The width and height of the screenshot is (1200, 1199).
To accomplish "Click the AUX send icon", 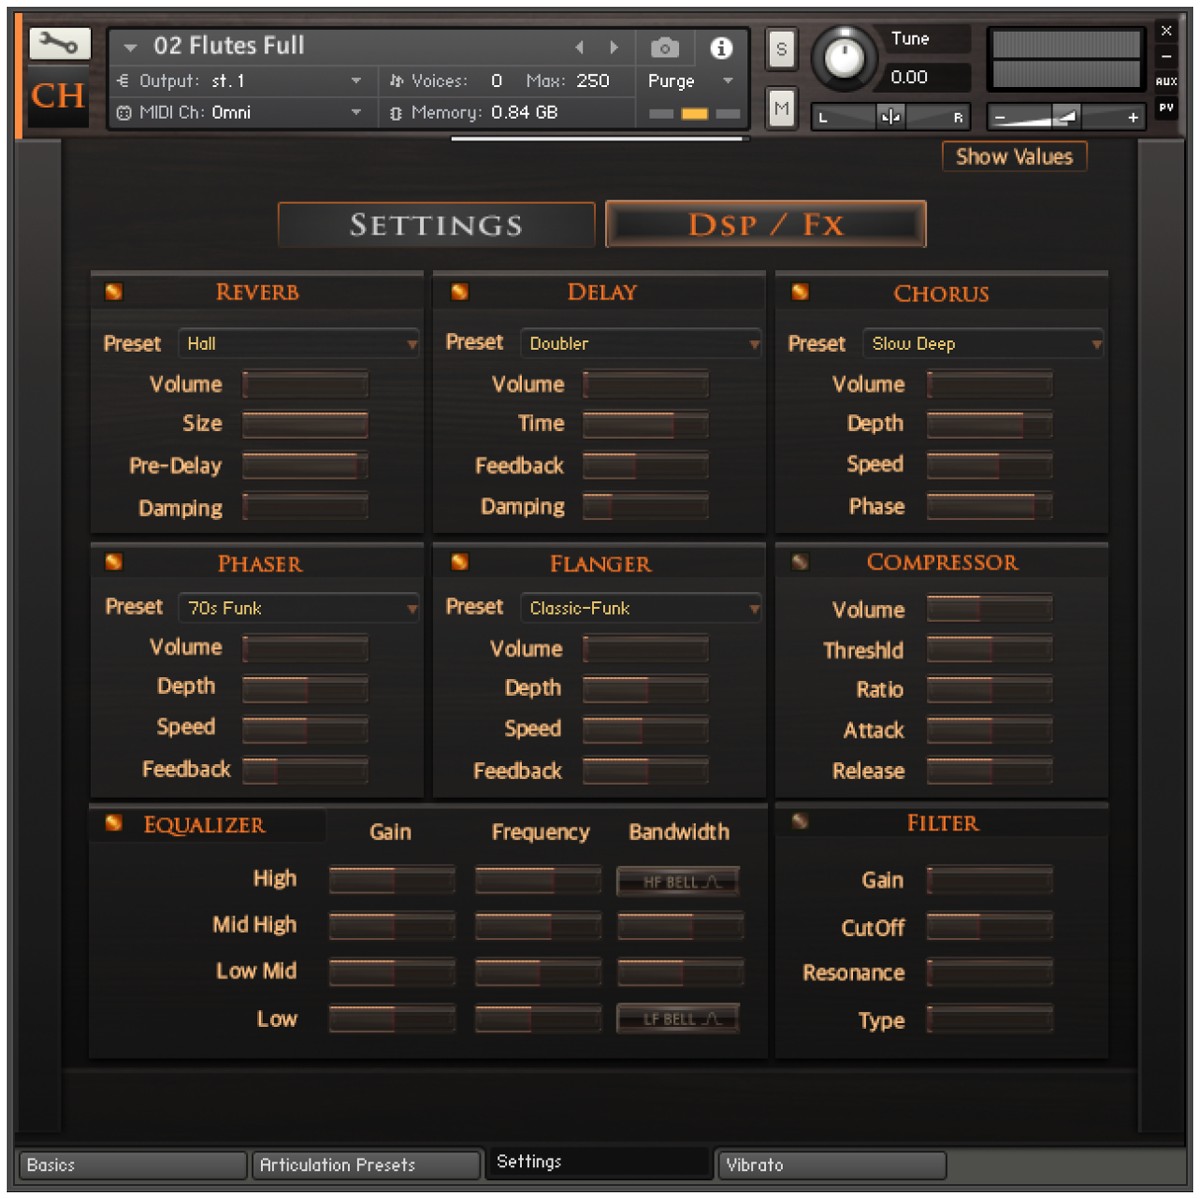I will pyautogui.click(x=1166, y=81).
